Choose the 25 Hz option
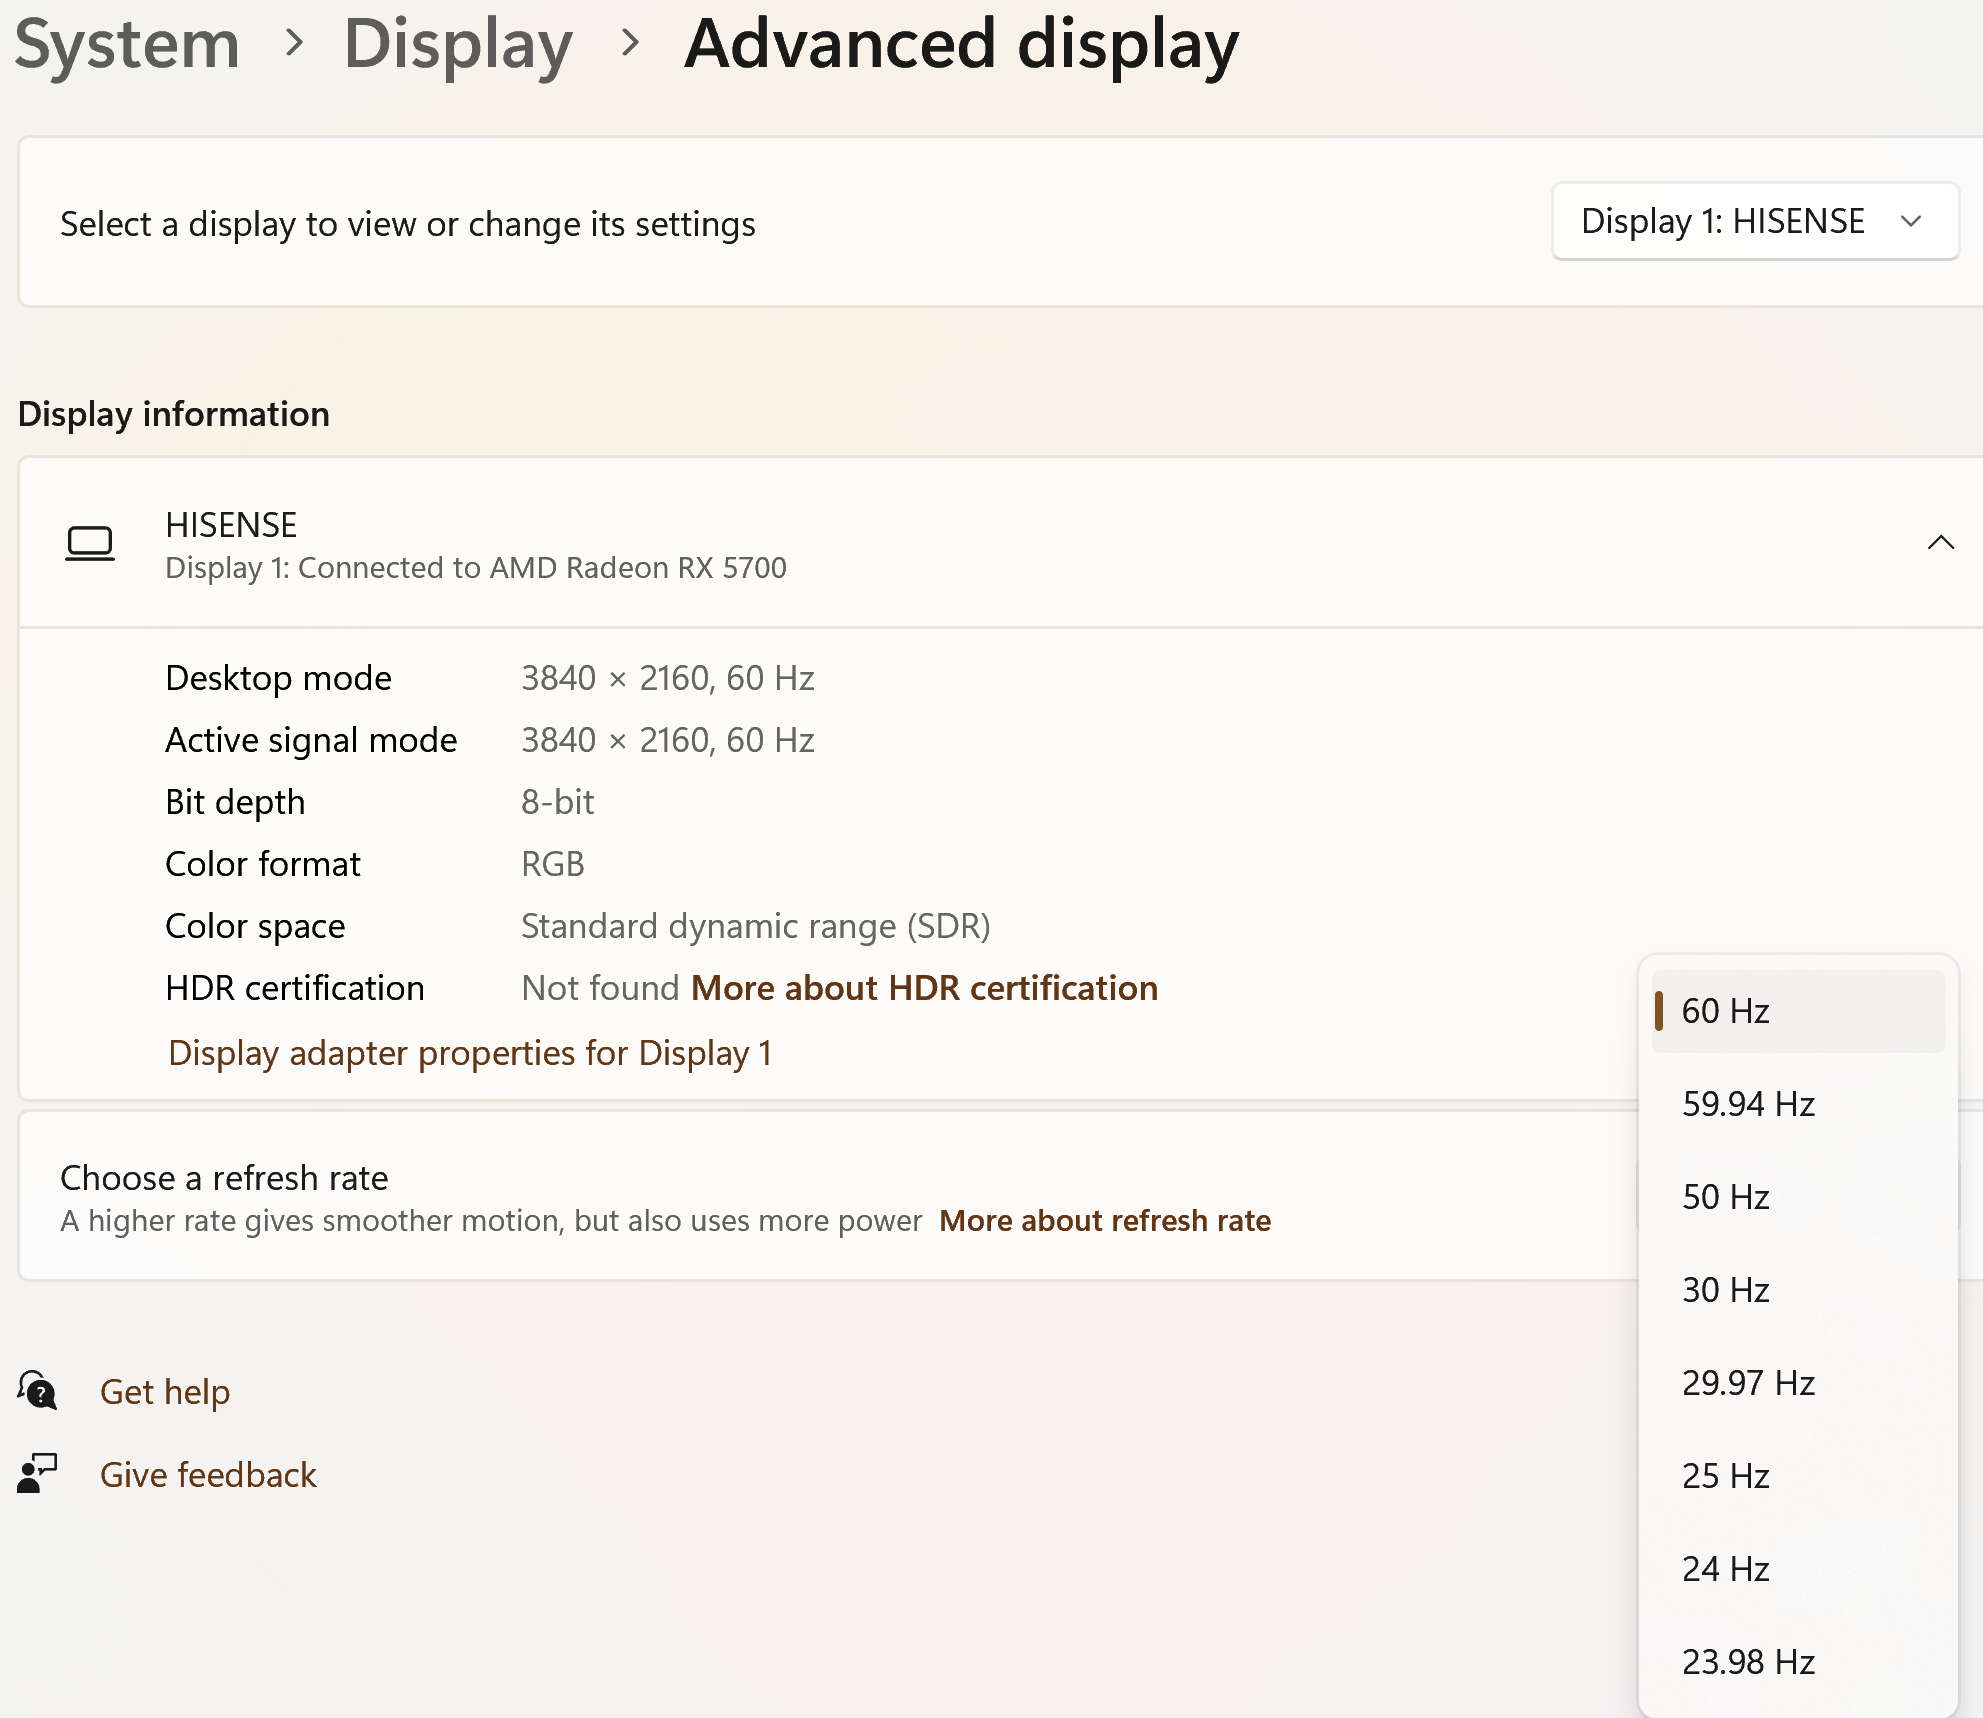This screenshot has width=1983, height=1718. (x=1725, y=1475)
